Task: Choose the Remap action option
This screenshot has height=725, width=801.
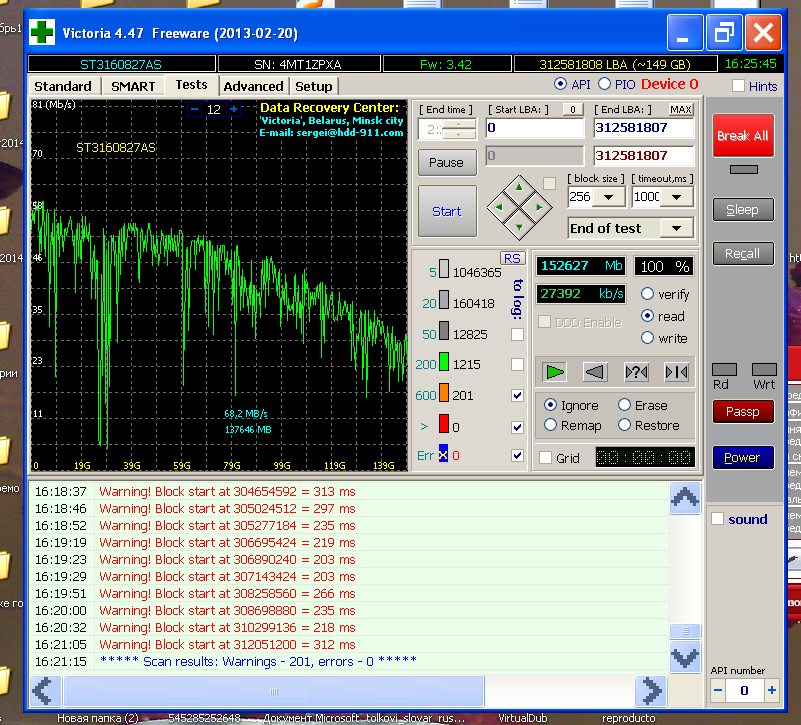Action: [x=550, y=425]
